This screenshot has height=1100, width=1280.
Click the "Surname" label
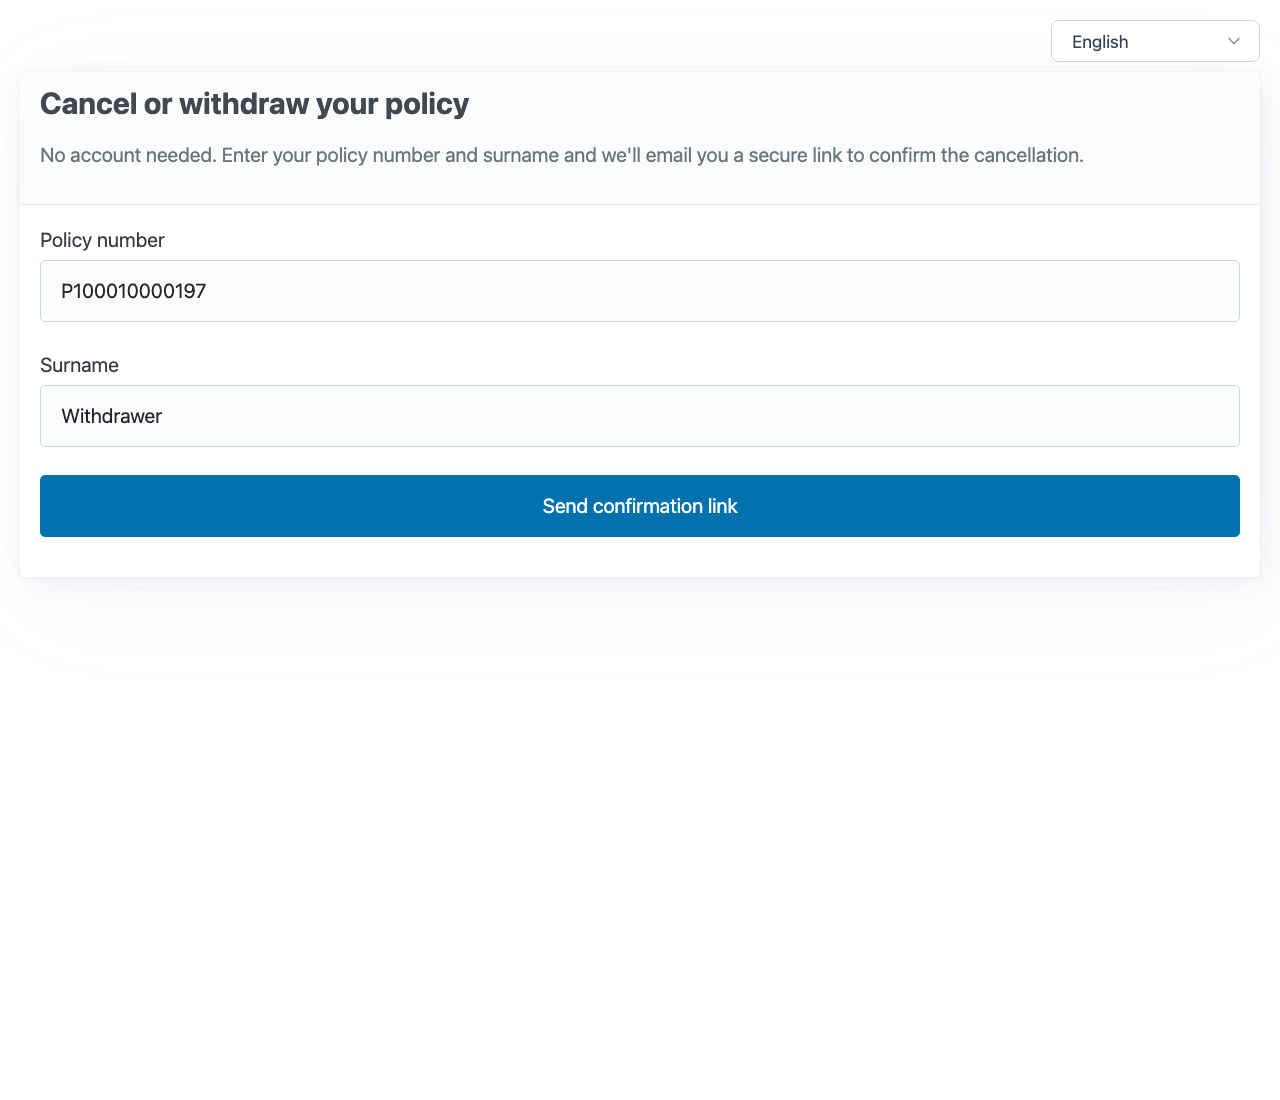[79, 365]
